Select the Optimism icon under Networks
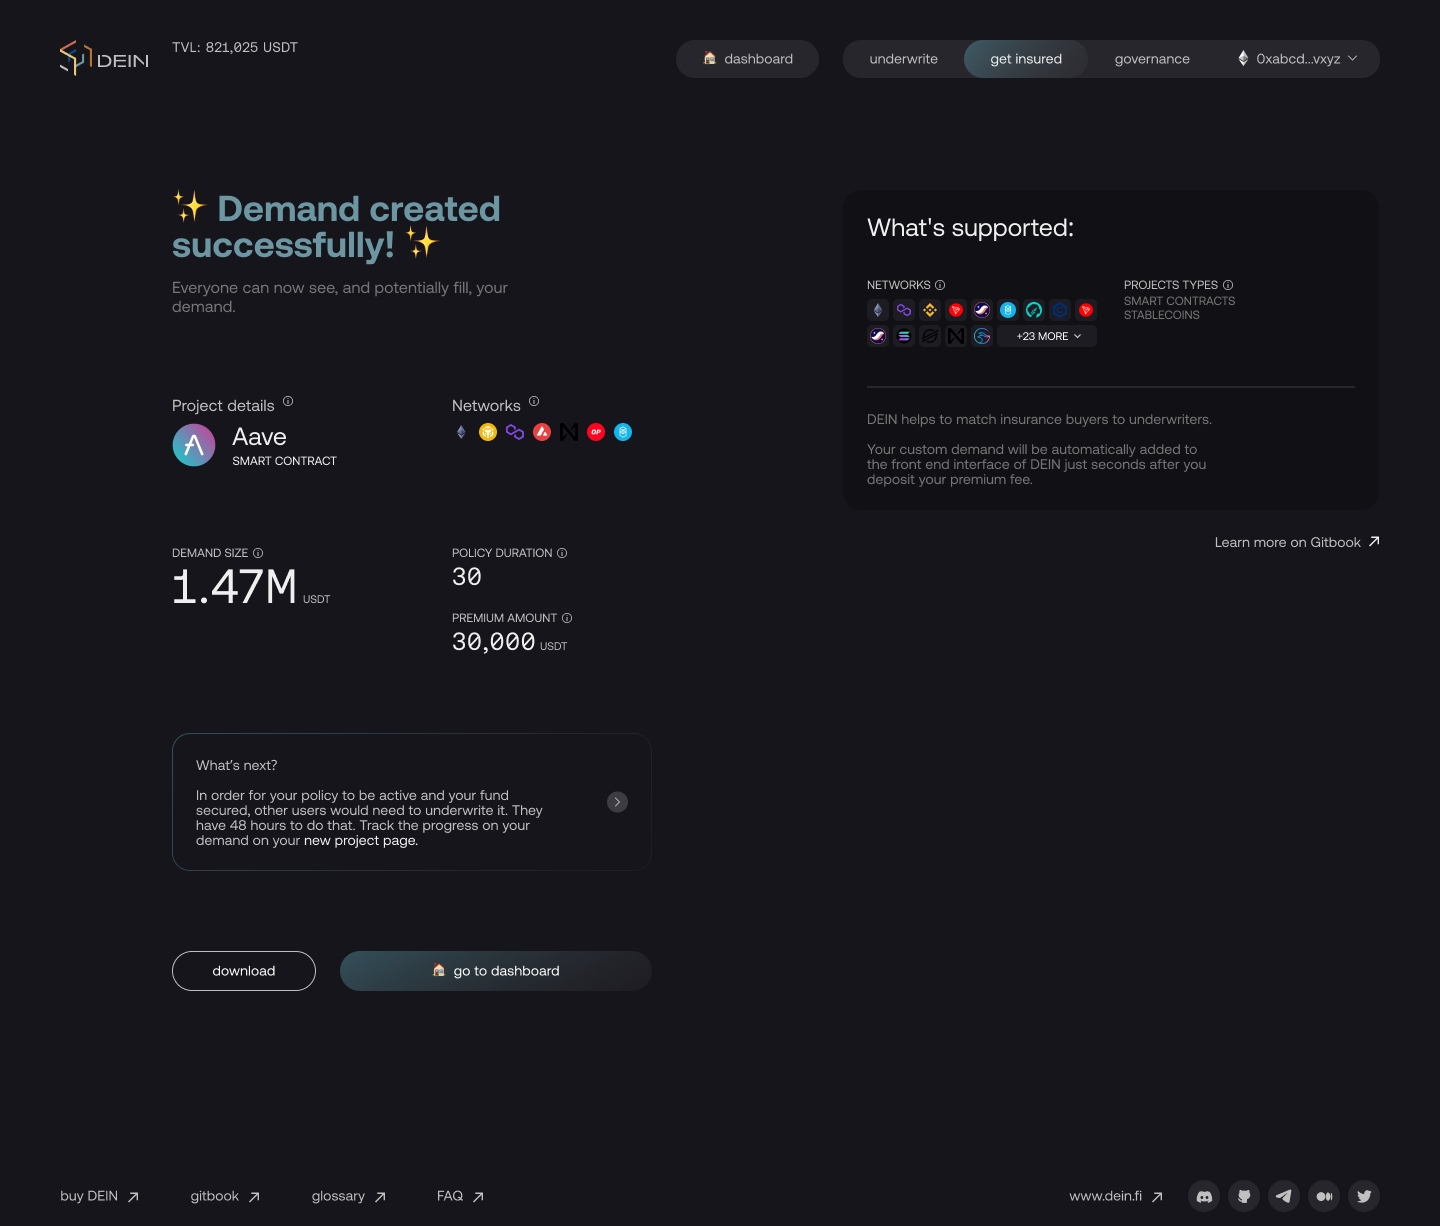 (595, 432)
